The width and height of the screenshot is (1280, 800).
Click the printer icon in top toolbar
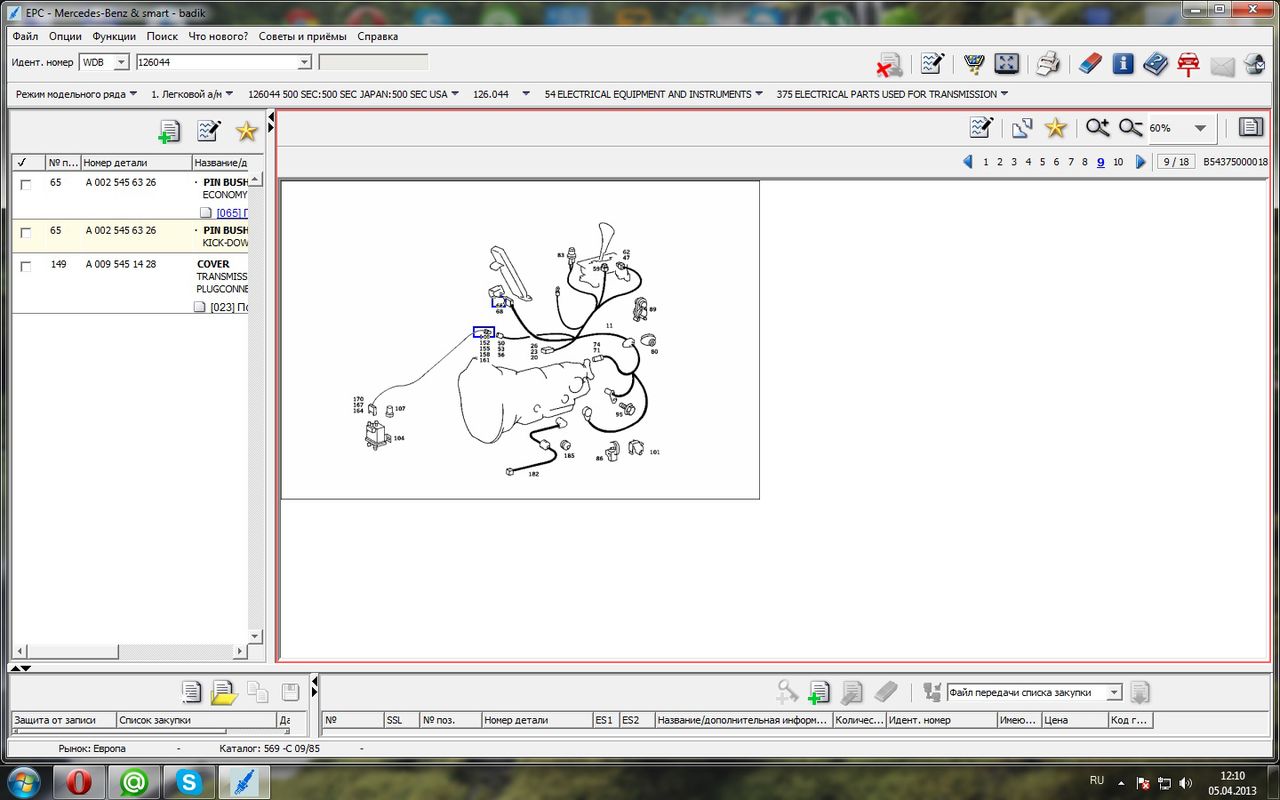1047,64
